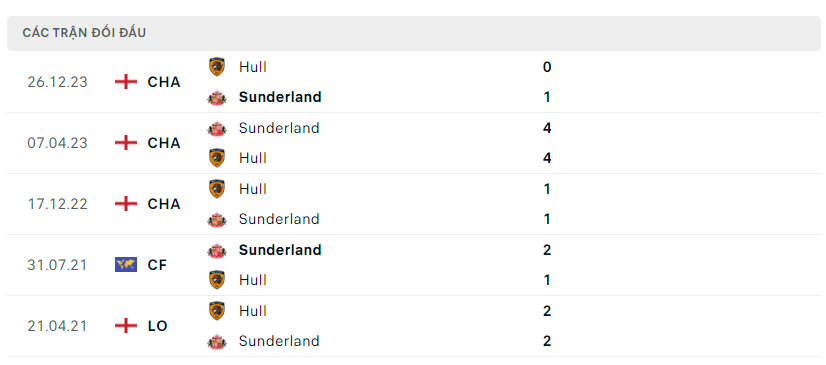Click Hull crest in 21.04.21 match
The image size is (826, 365).
point(217,311)
